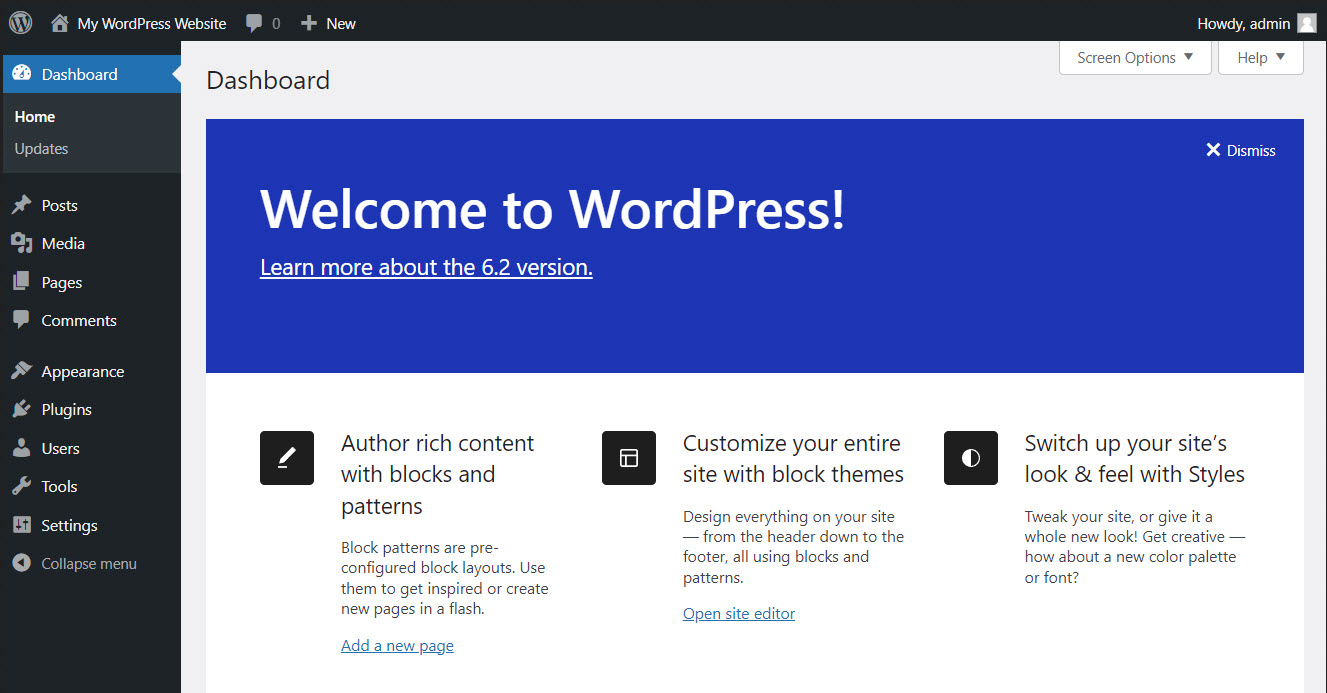
Task: Click the home icon beside site name
Action: (x=60, y=22)
